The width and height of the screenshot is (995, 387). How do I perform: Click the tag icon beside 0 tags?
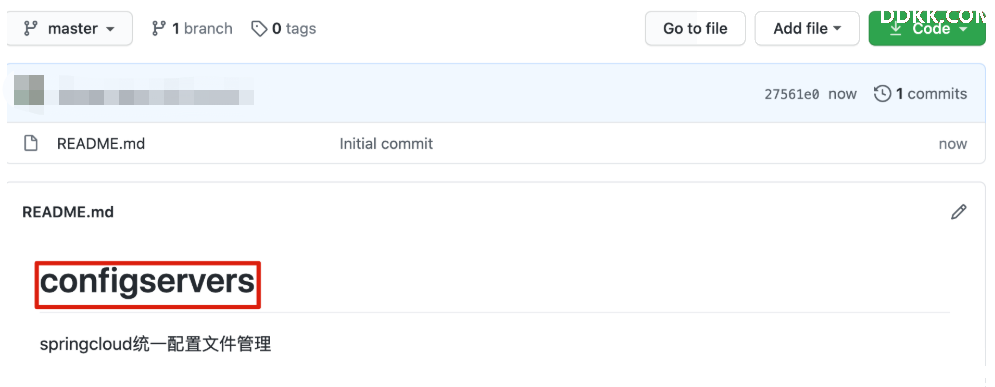[259, 29]
